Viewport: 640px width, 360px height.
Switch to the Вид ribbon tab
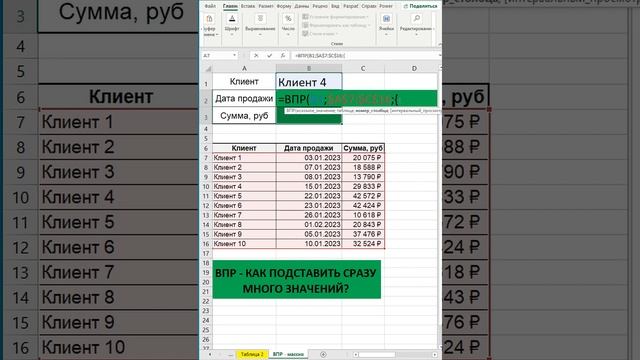(x=335, y=6)
